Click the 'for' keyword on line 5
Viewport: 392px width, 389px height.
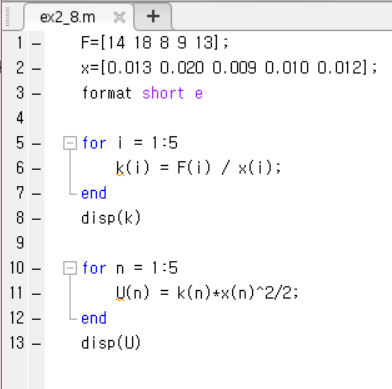94,143
